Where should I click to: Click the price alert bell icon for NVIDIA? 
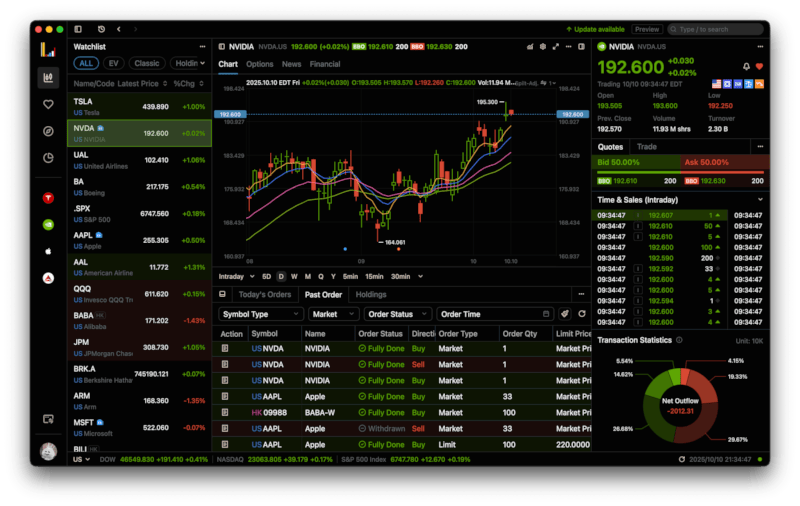[x=746, y=66]
